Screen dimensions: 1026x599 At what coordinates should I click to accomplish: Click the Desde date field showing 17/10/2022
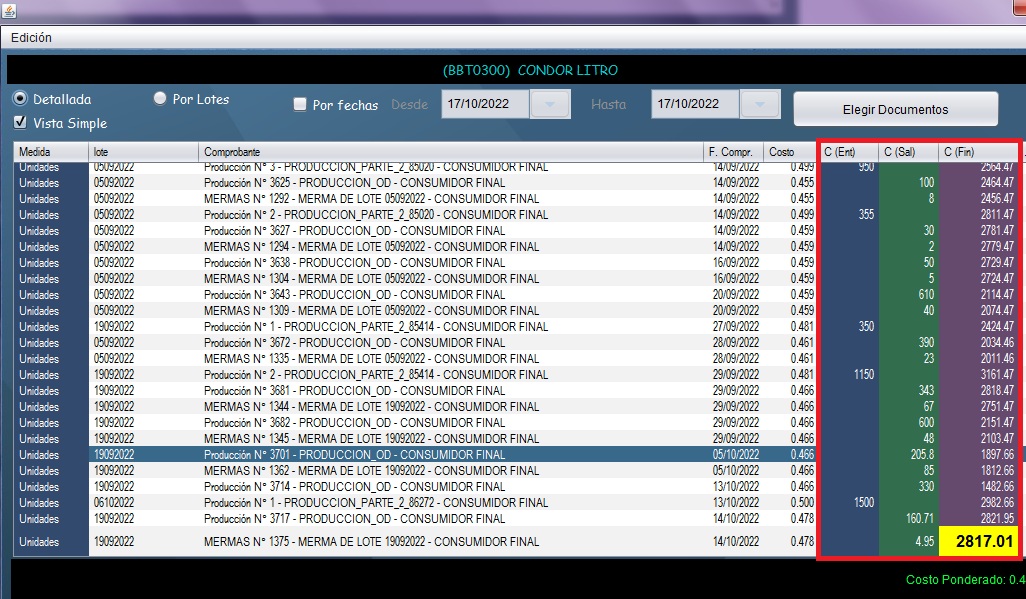485,104
